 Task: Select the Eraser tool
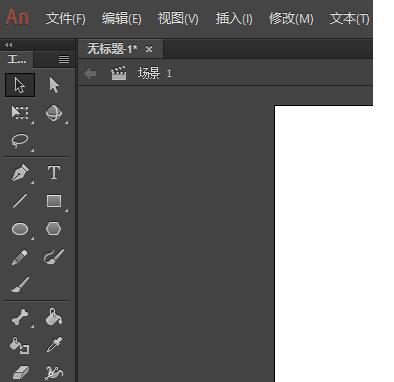[20, 372]
